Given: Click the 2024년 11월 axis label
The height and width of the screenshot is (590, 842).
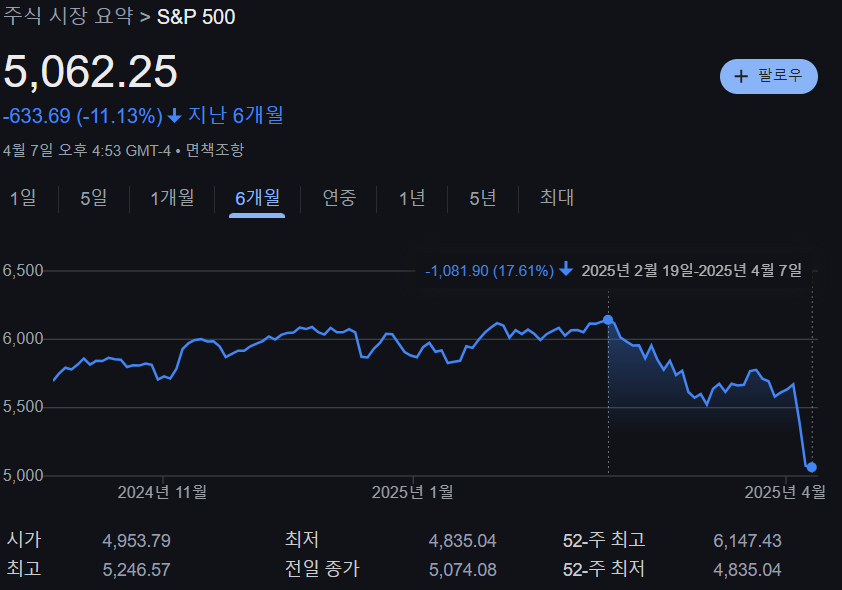Looking at the screenshot, I should click(x=162, y=492).
